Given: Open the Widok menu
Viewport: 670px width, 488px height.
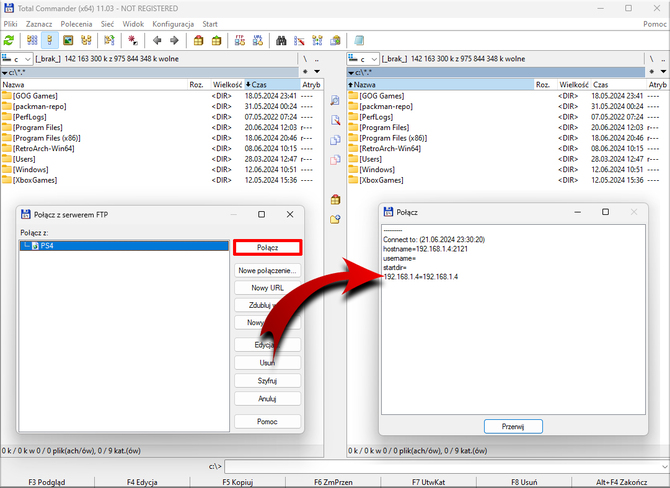Looking at the screenshot, I should tap(133, 24).
